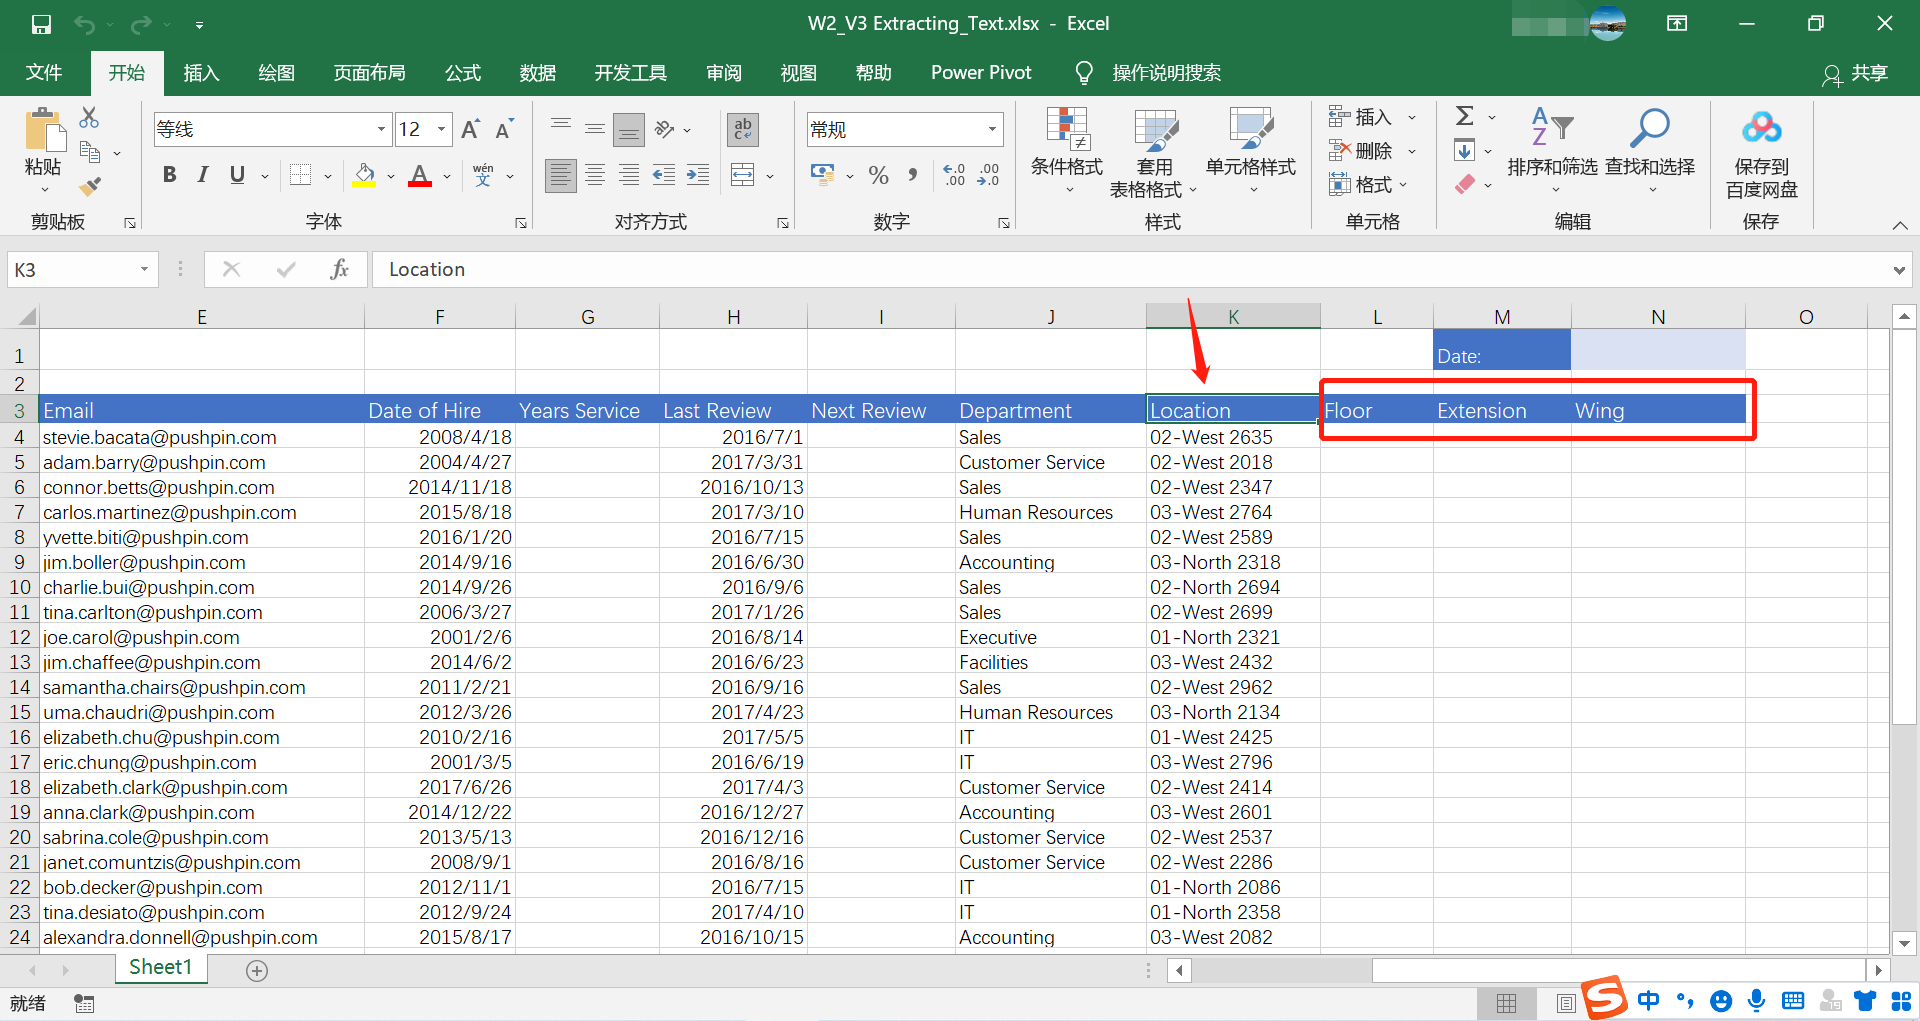
Task: Apply format painter brush
Action: tap(90, 186)
